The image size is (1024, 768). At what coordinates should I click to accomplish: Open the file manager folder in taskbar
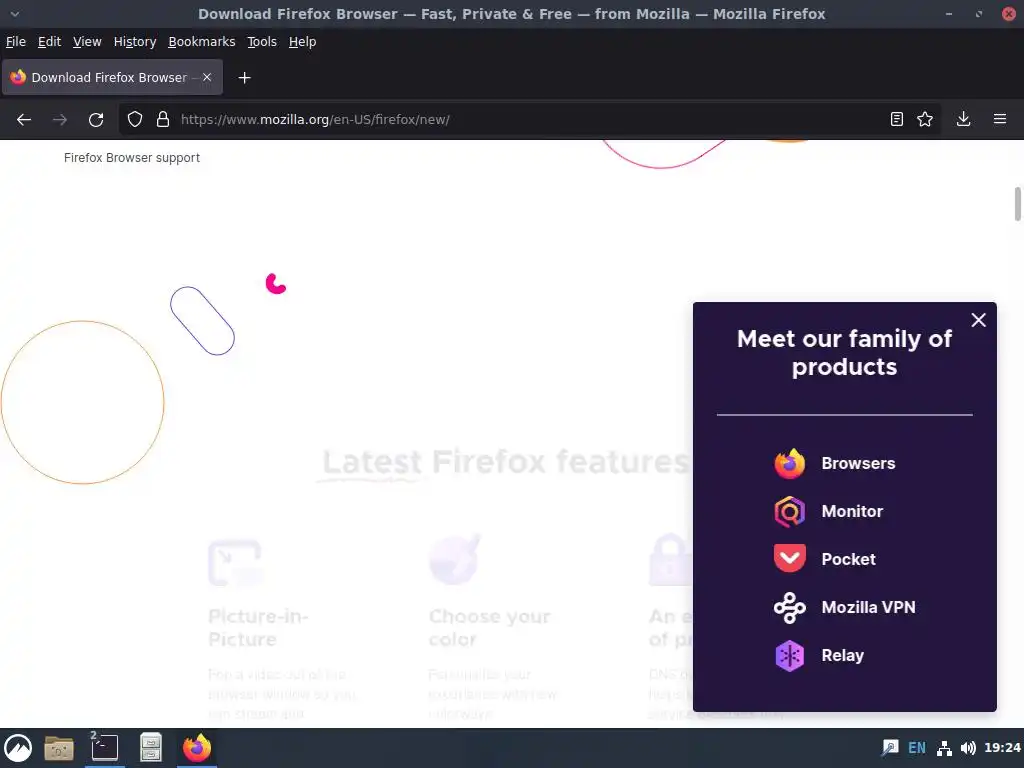click(58, 748)
